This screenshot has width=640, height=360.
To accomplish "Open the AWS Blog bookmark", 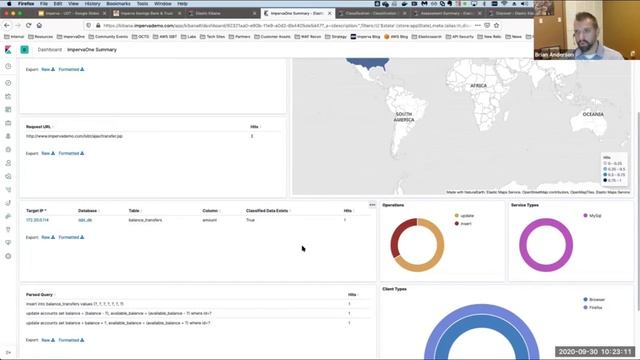I will click(396, 37).
